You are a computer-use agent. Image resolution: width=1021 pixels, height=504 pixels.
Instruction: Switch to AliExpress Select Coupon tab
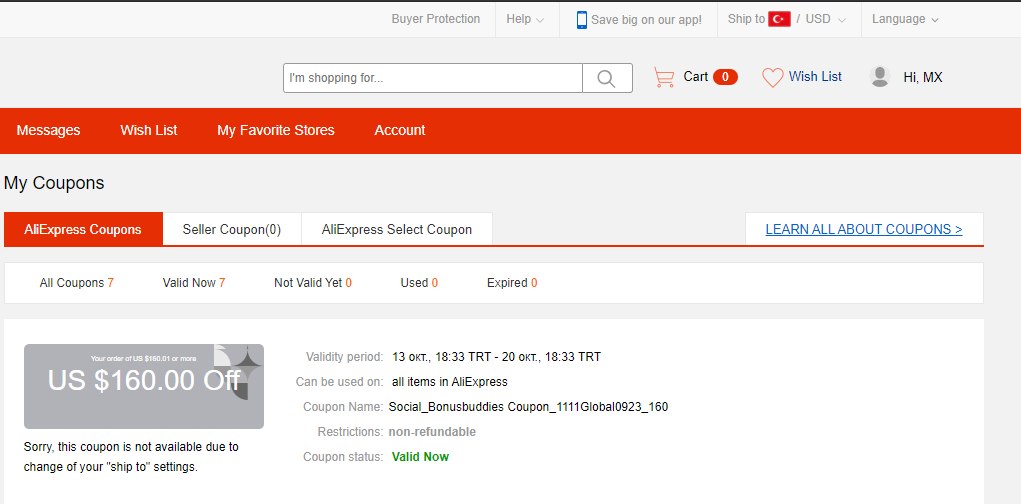(397, 229)
